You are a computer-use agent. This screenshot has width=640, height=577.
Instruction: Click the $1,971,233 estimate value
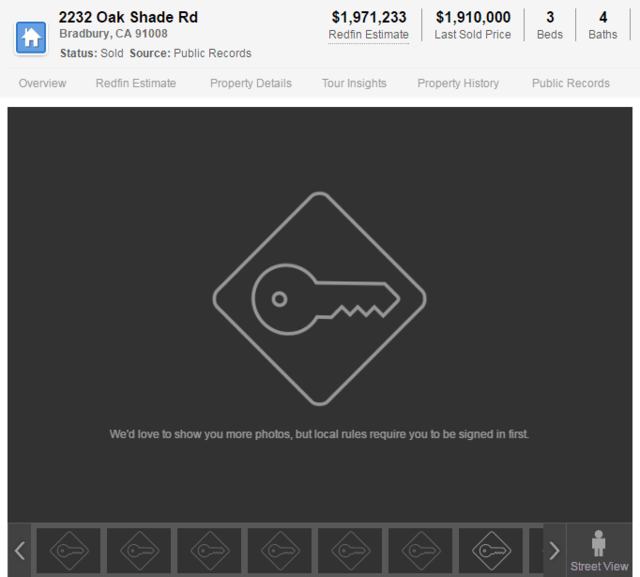tap(369, 17)
